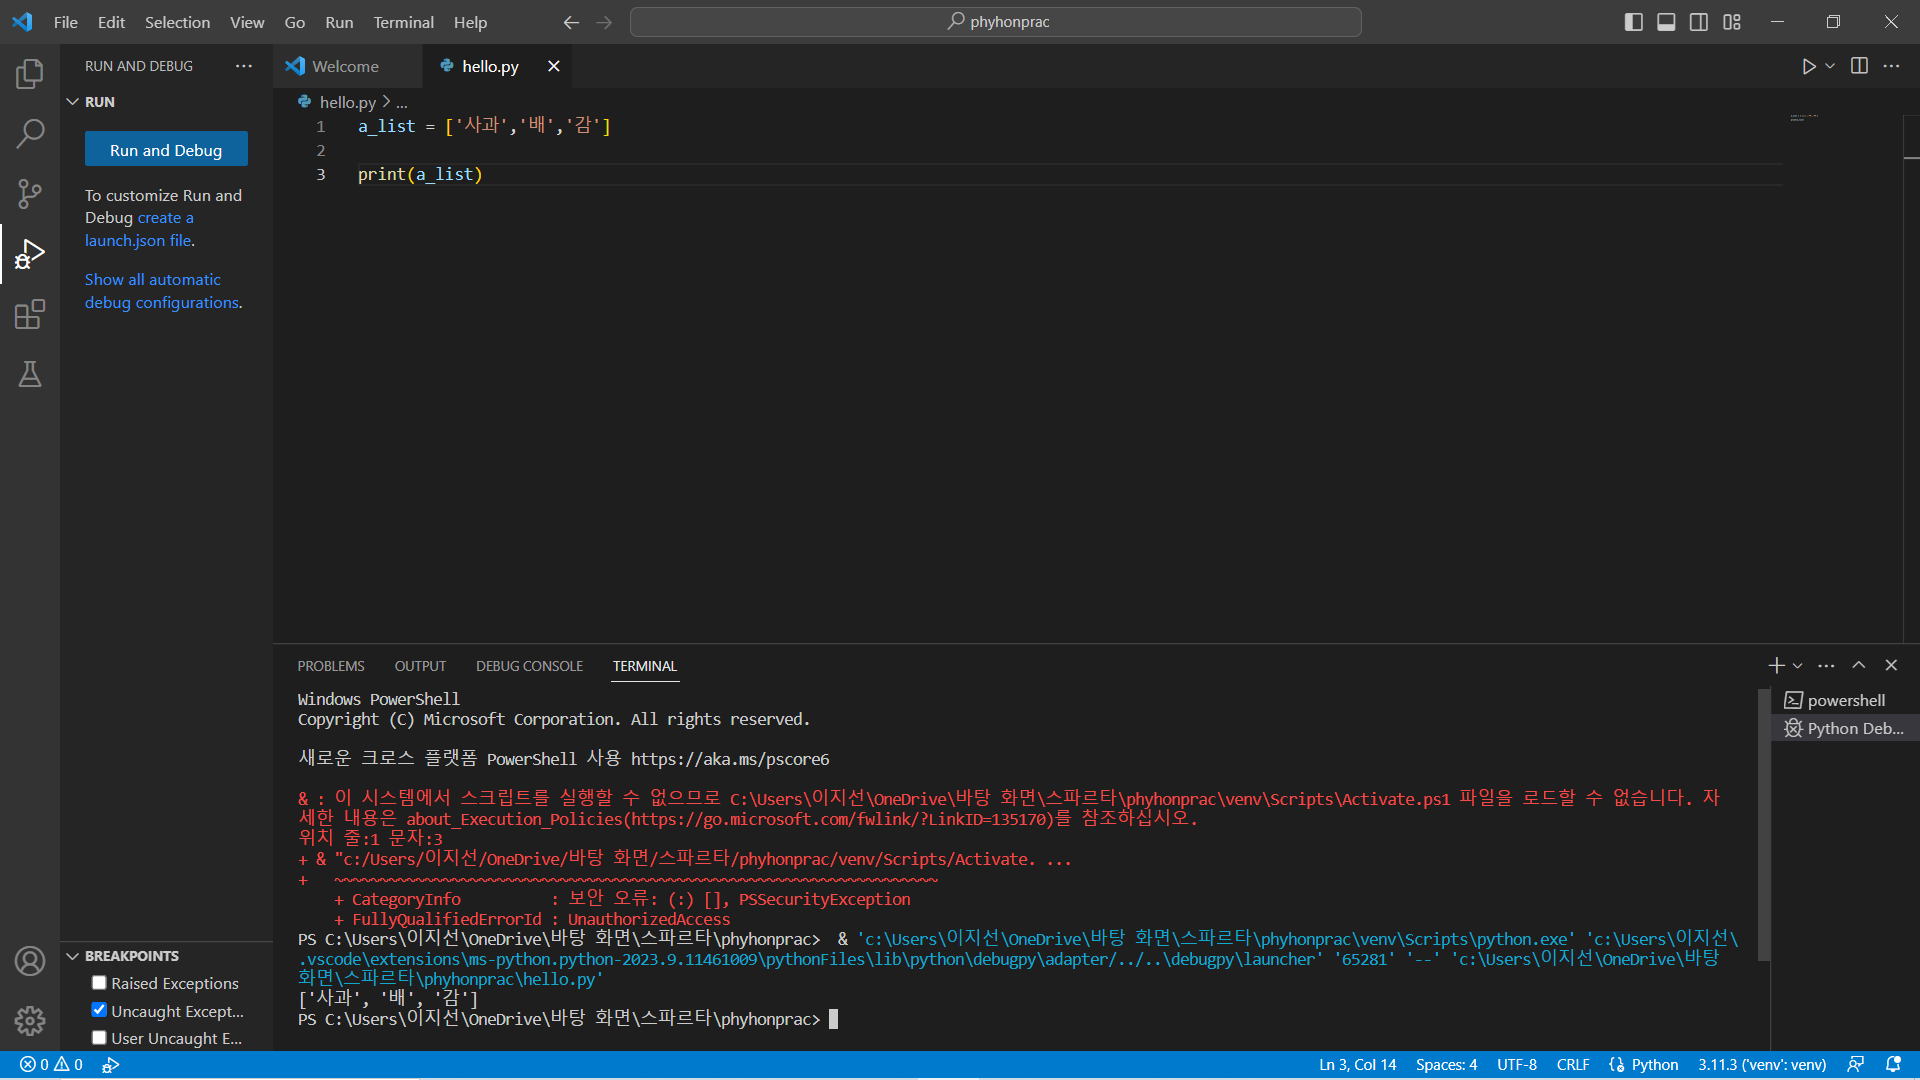
Task: Switch to the Welcome editor tab
Action: (345, 66)
